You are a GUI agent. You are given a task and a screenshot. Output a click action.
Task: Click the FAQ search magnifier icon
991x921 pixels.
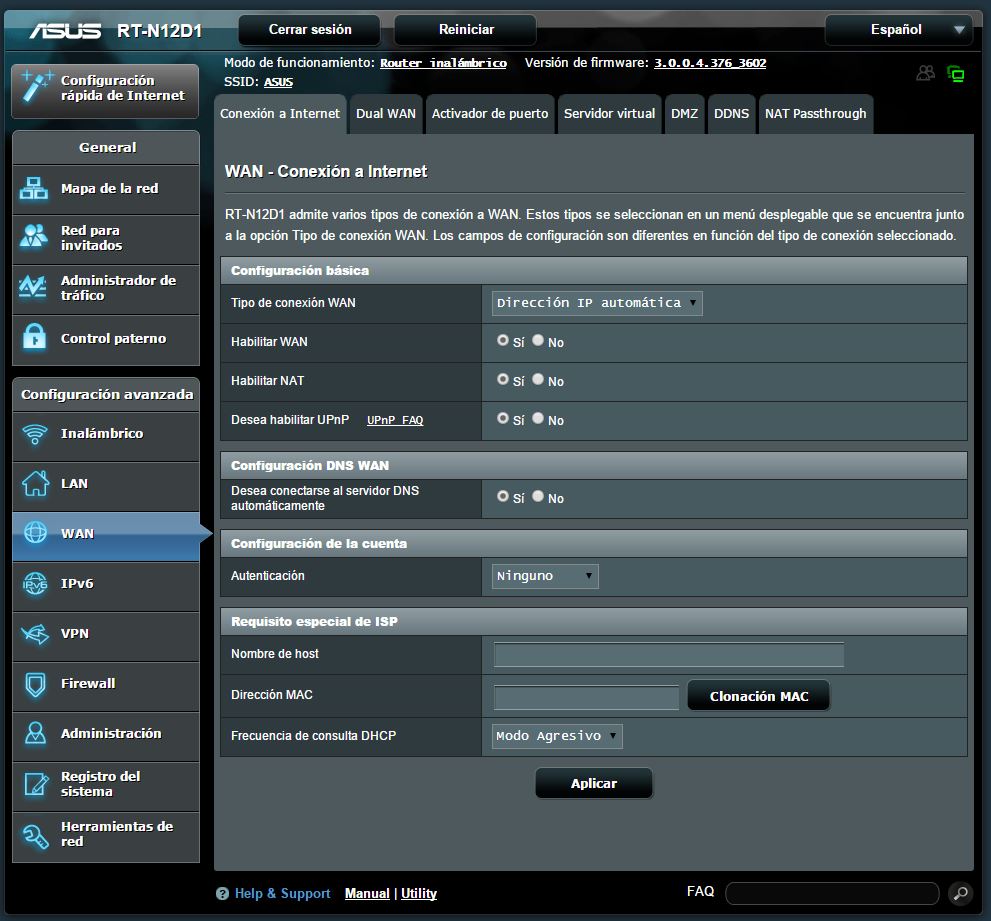tap(959, 893)
